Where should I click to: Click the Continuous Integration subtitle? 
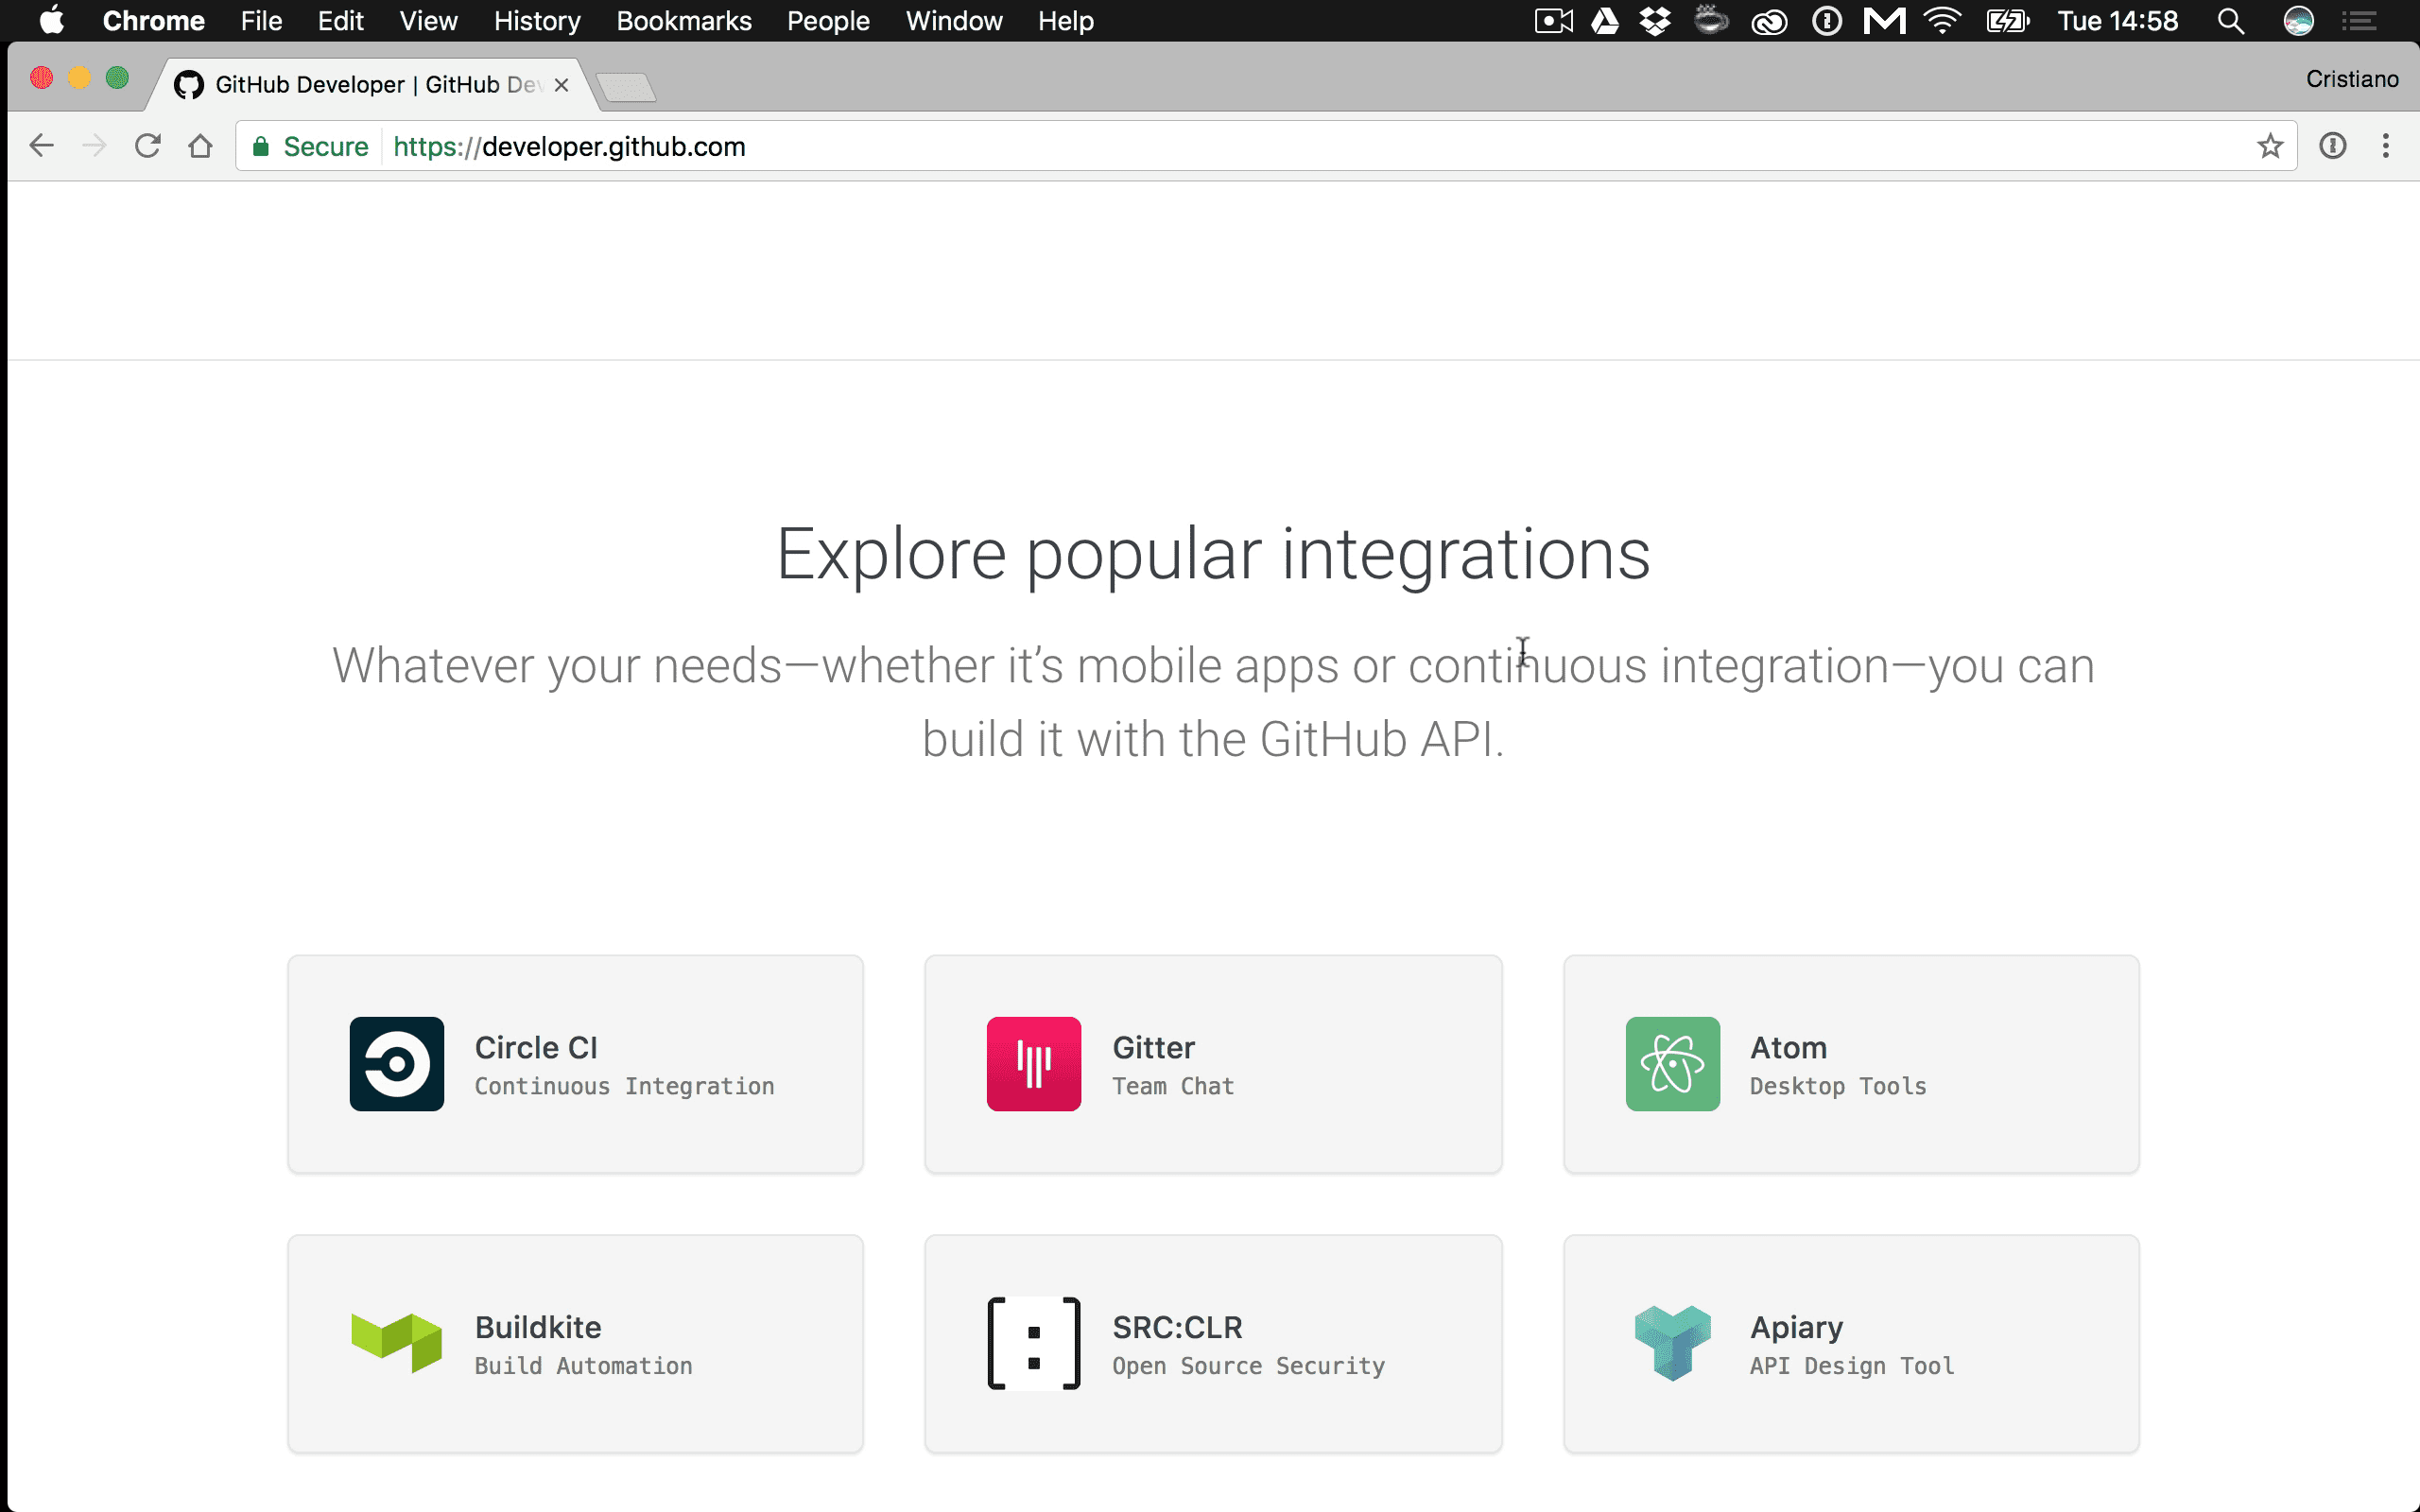coord(624,1086)
